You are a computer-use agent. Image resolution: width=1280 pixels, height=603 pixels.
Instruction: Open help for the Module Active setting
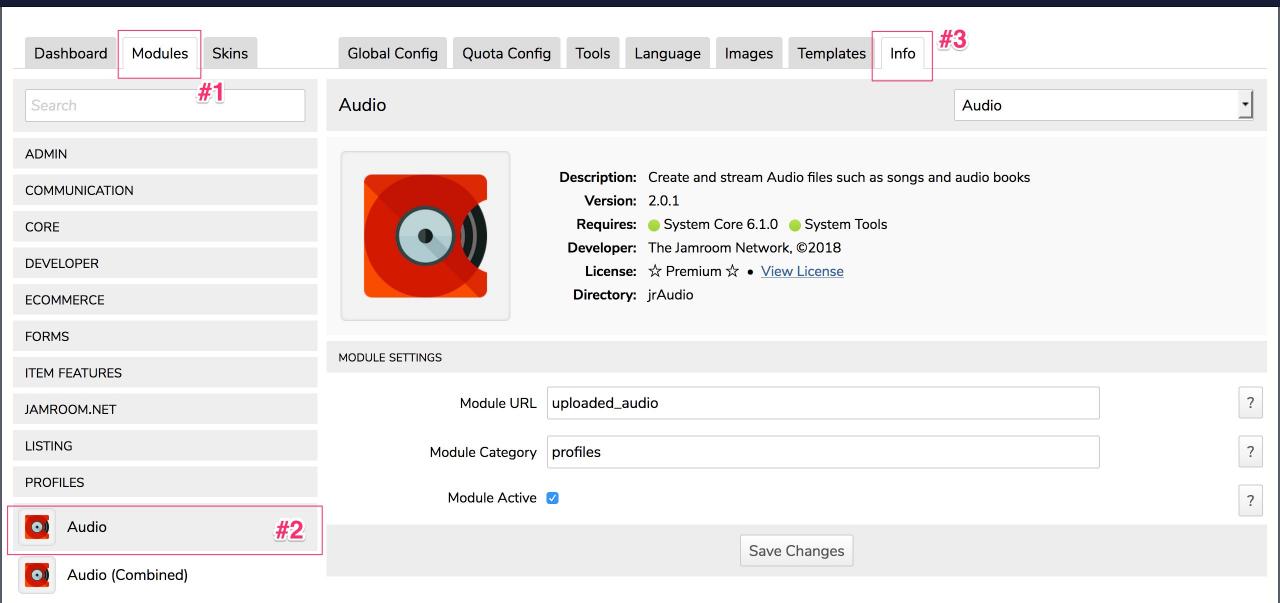pos(1249,500)
